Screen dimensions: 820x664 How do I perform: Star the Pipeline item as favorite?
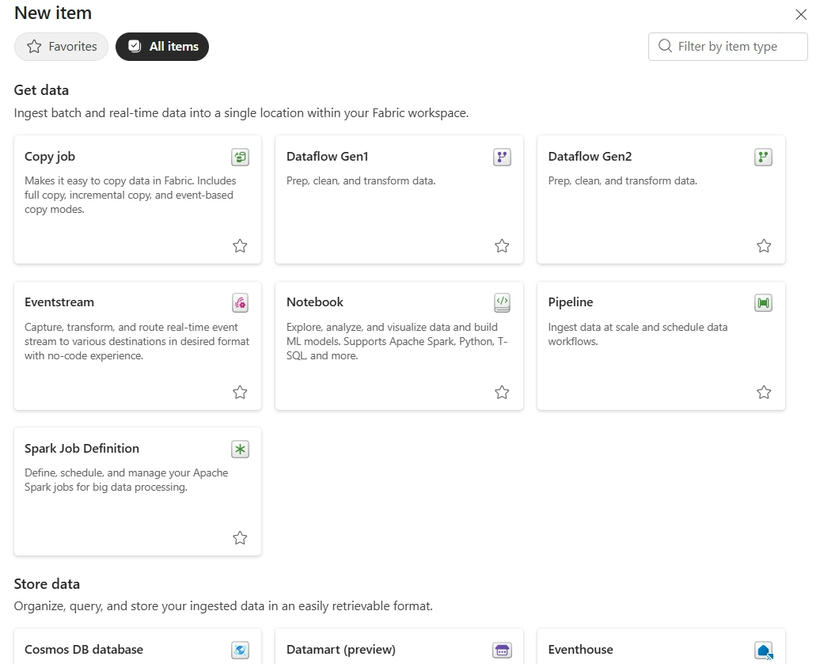764,392
